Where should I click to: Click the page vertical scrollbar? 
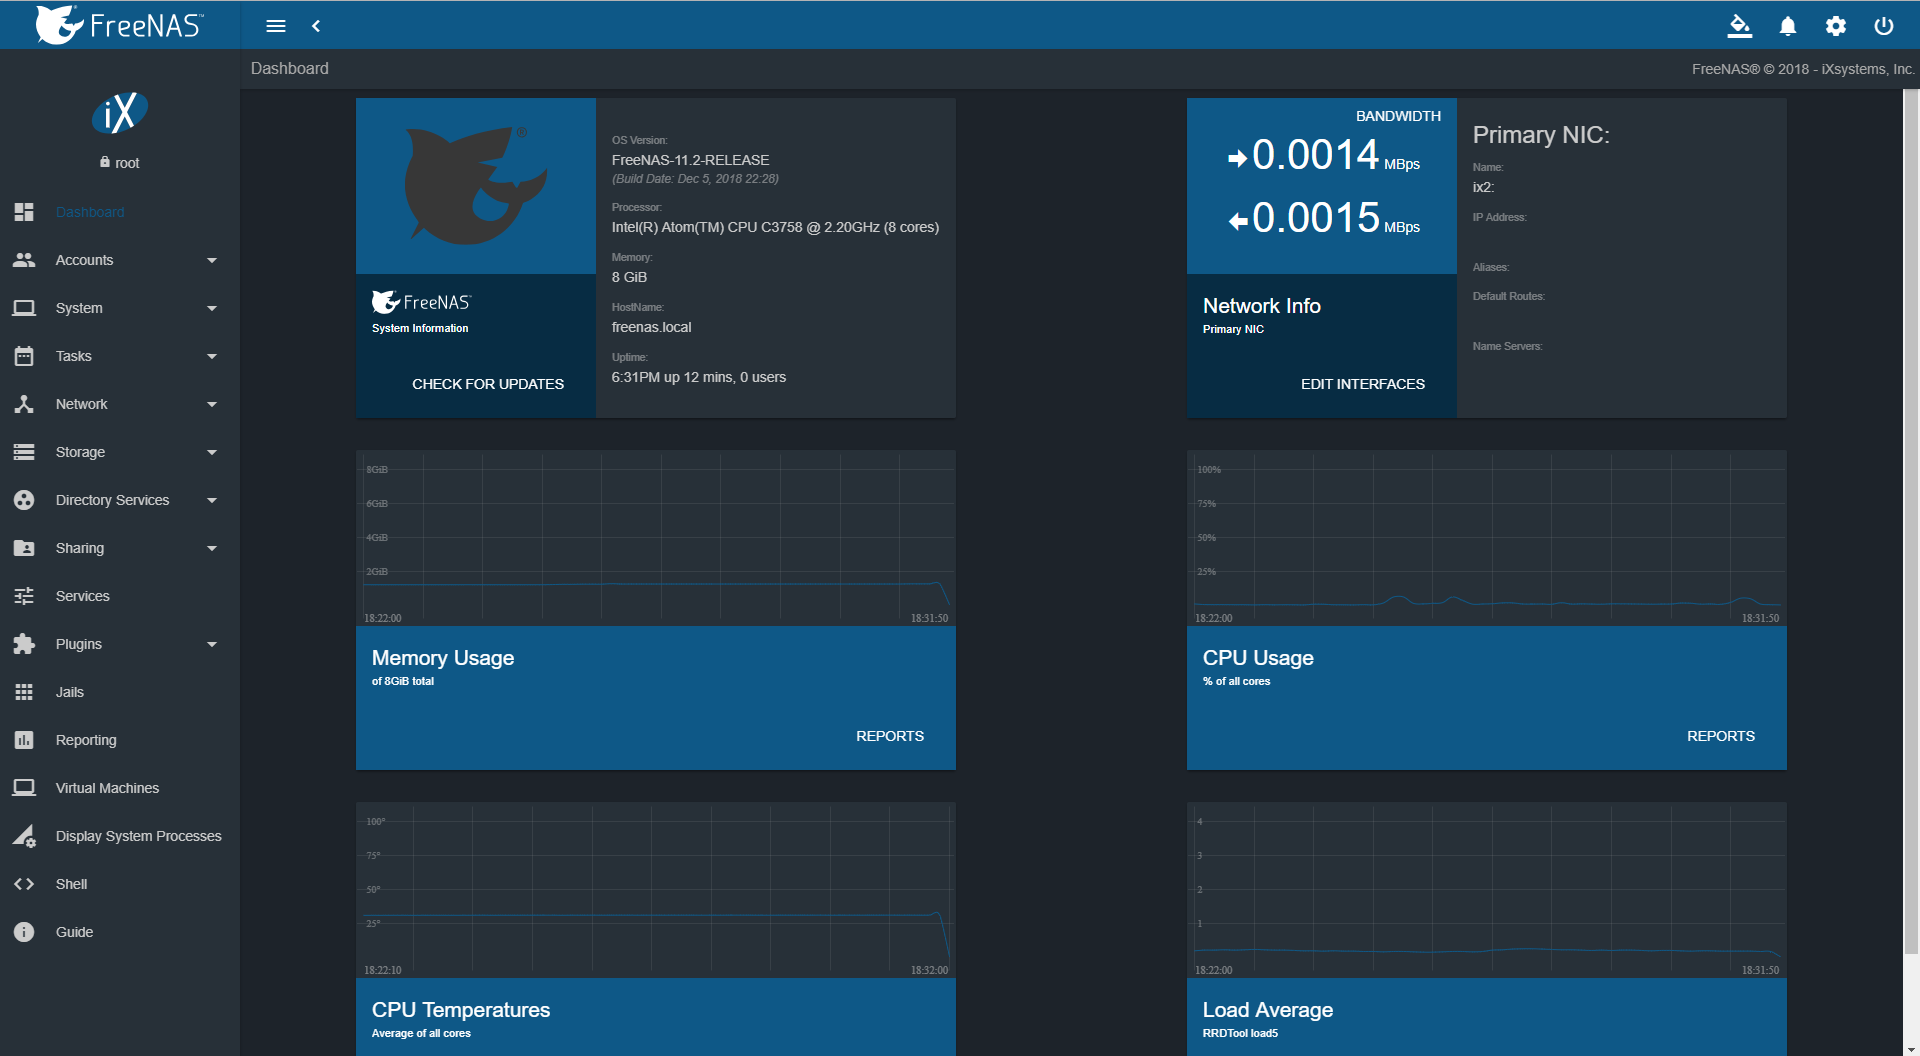(1911, 520)
